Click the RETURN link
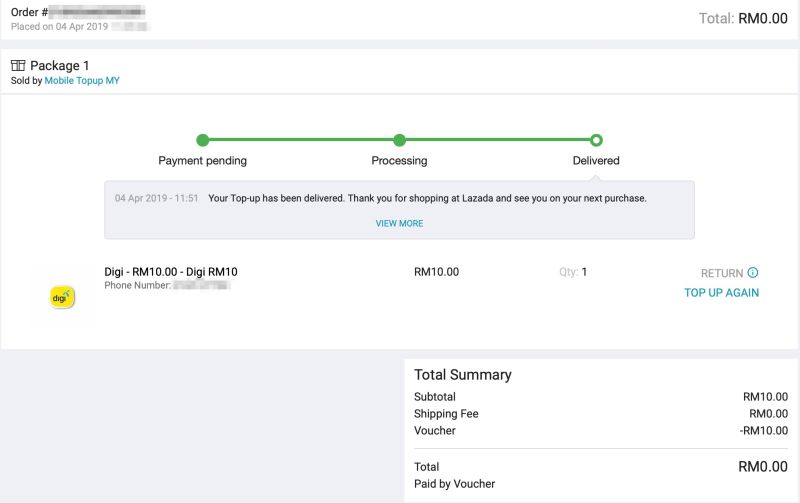 (722, 273)
